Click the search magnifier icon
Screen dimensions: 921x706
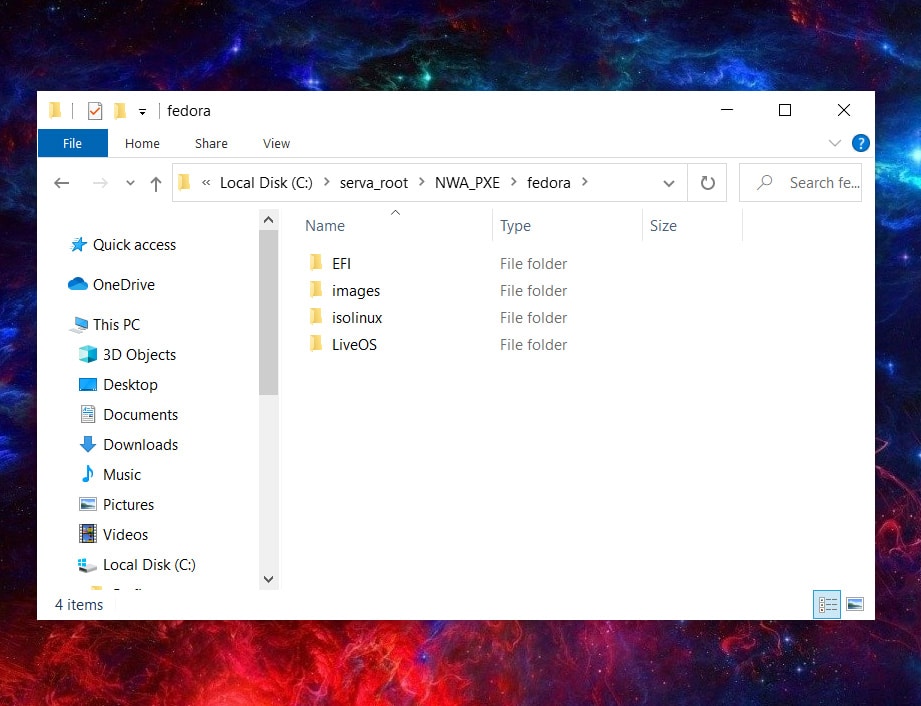tap(764, 183)
